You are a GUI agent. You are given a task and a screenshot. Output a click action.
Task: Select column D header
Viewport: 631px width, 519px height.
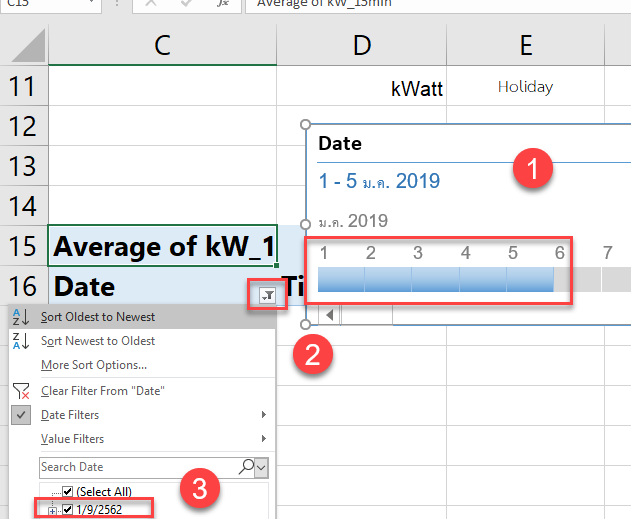click(361, 44)
